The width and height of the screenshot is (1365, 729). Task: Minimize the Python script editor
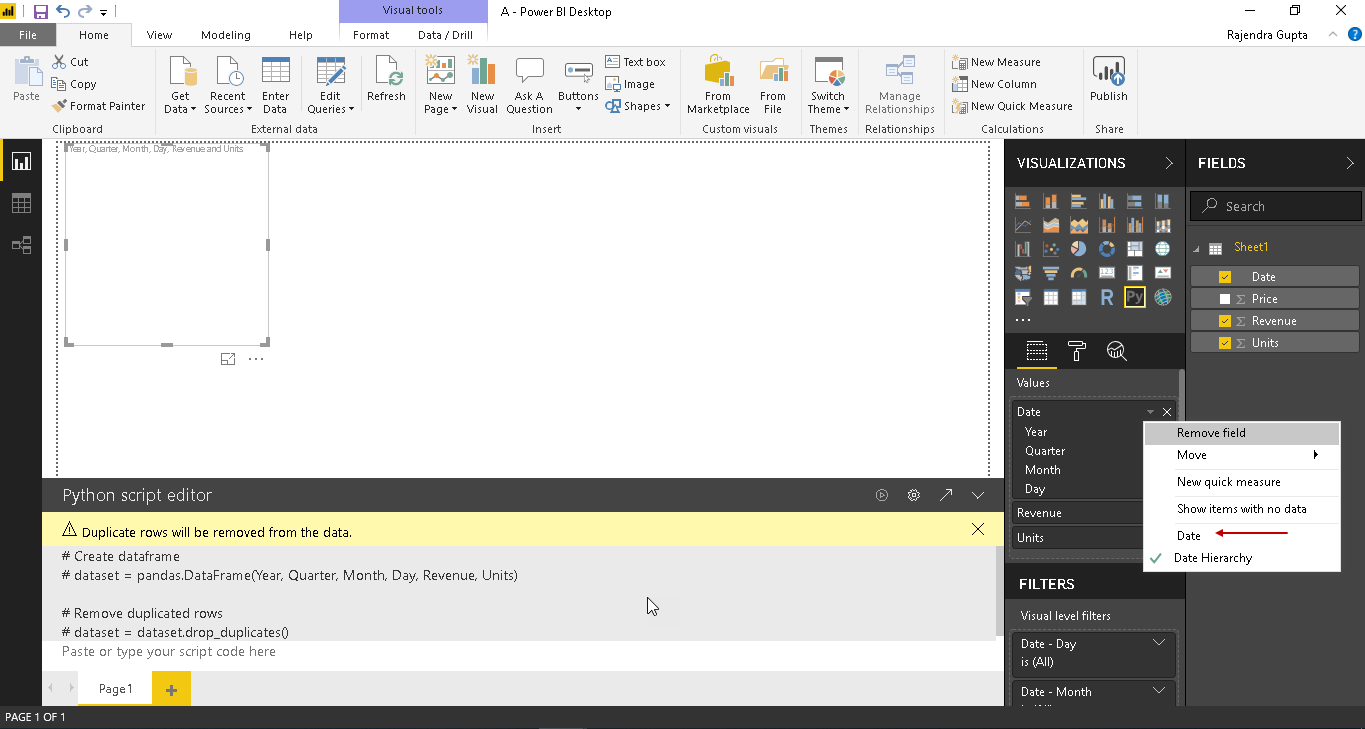tap(978, 495)
